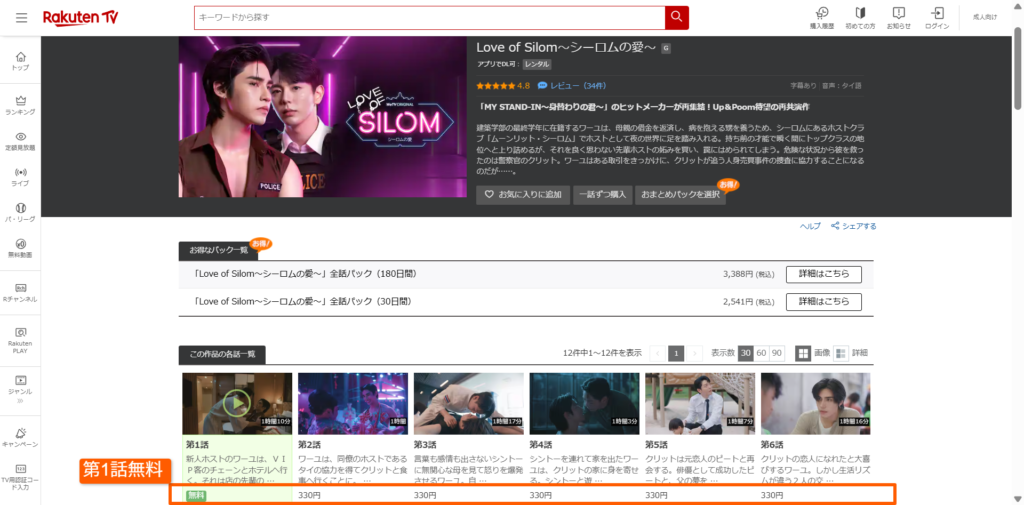
Task: Open the hamburger menu icon
Action: click(x=22, y=18)
